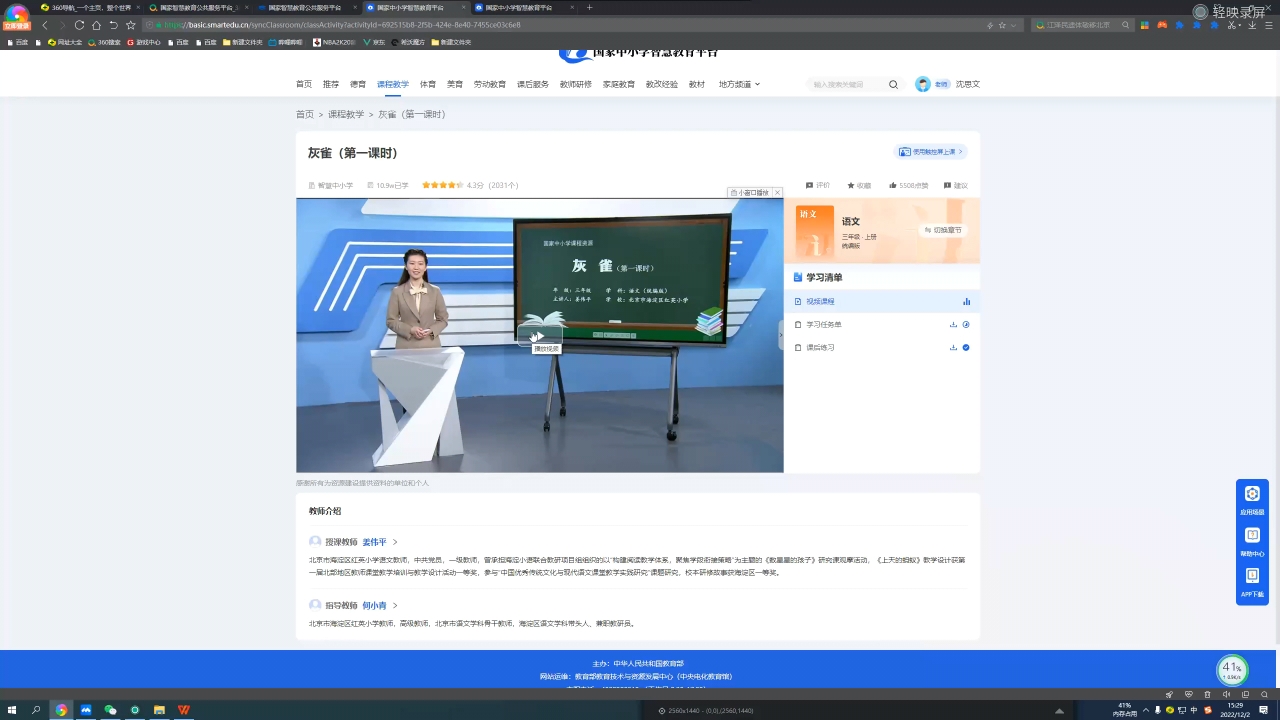Open 帮助中心 from floating sidebar
Screen dimensions: 1280x720
[1252, 541]
